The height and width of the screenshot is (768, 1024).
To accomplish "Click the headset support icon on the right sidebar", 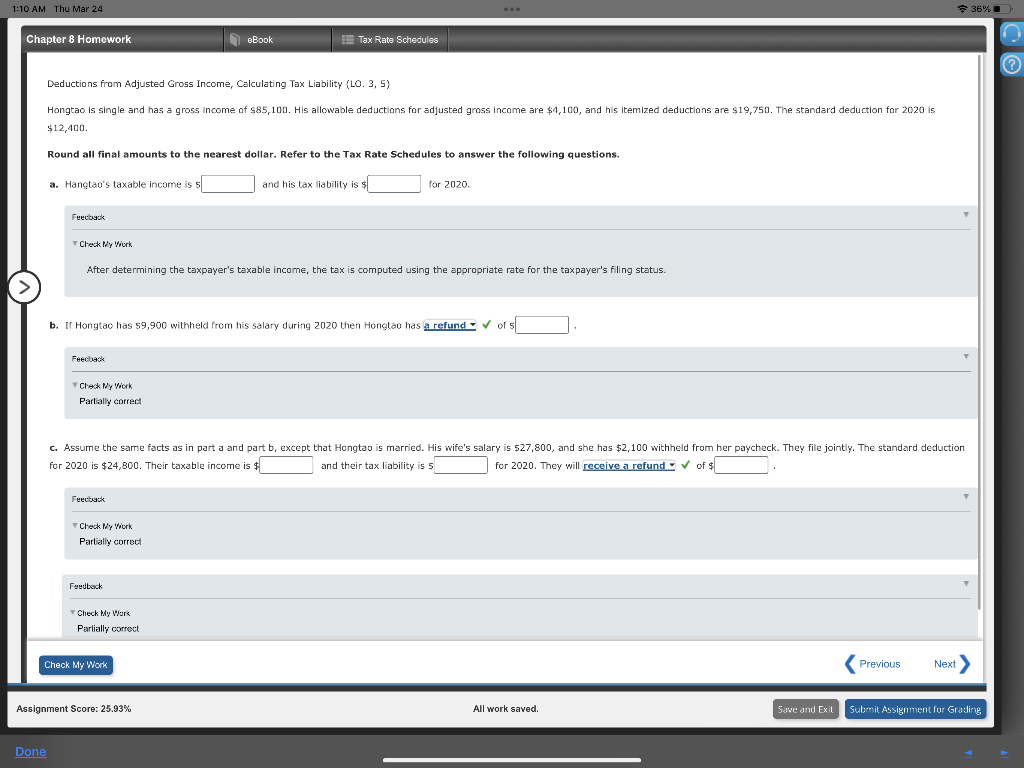I will pos(1010,34).
